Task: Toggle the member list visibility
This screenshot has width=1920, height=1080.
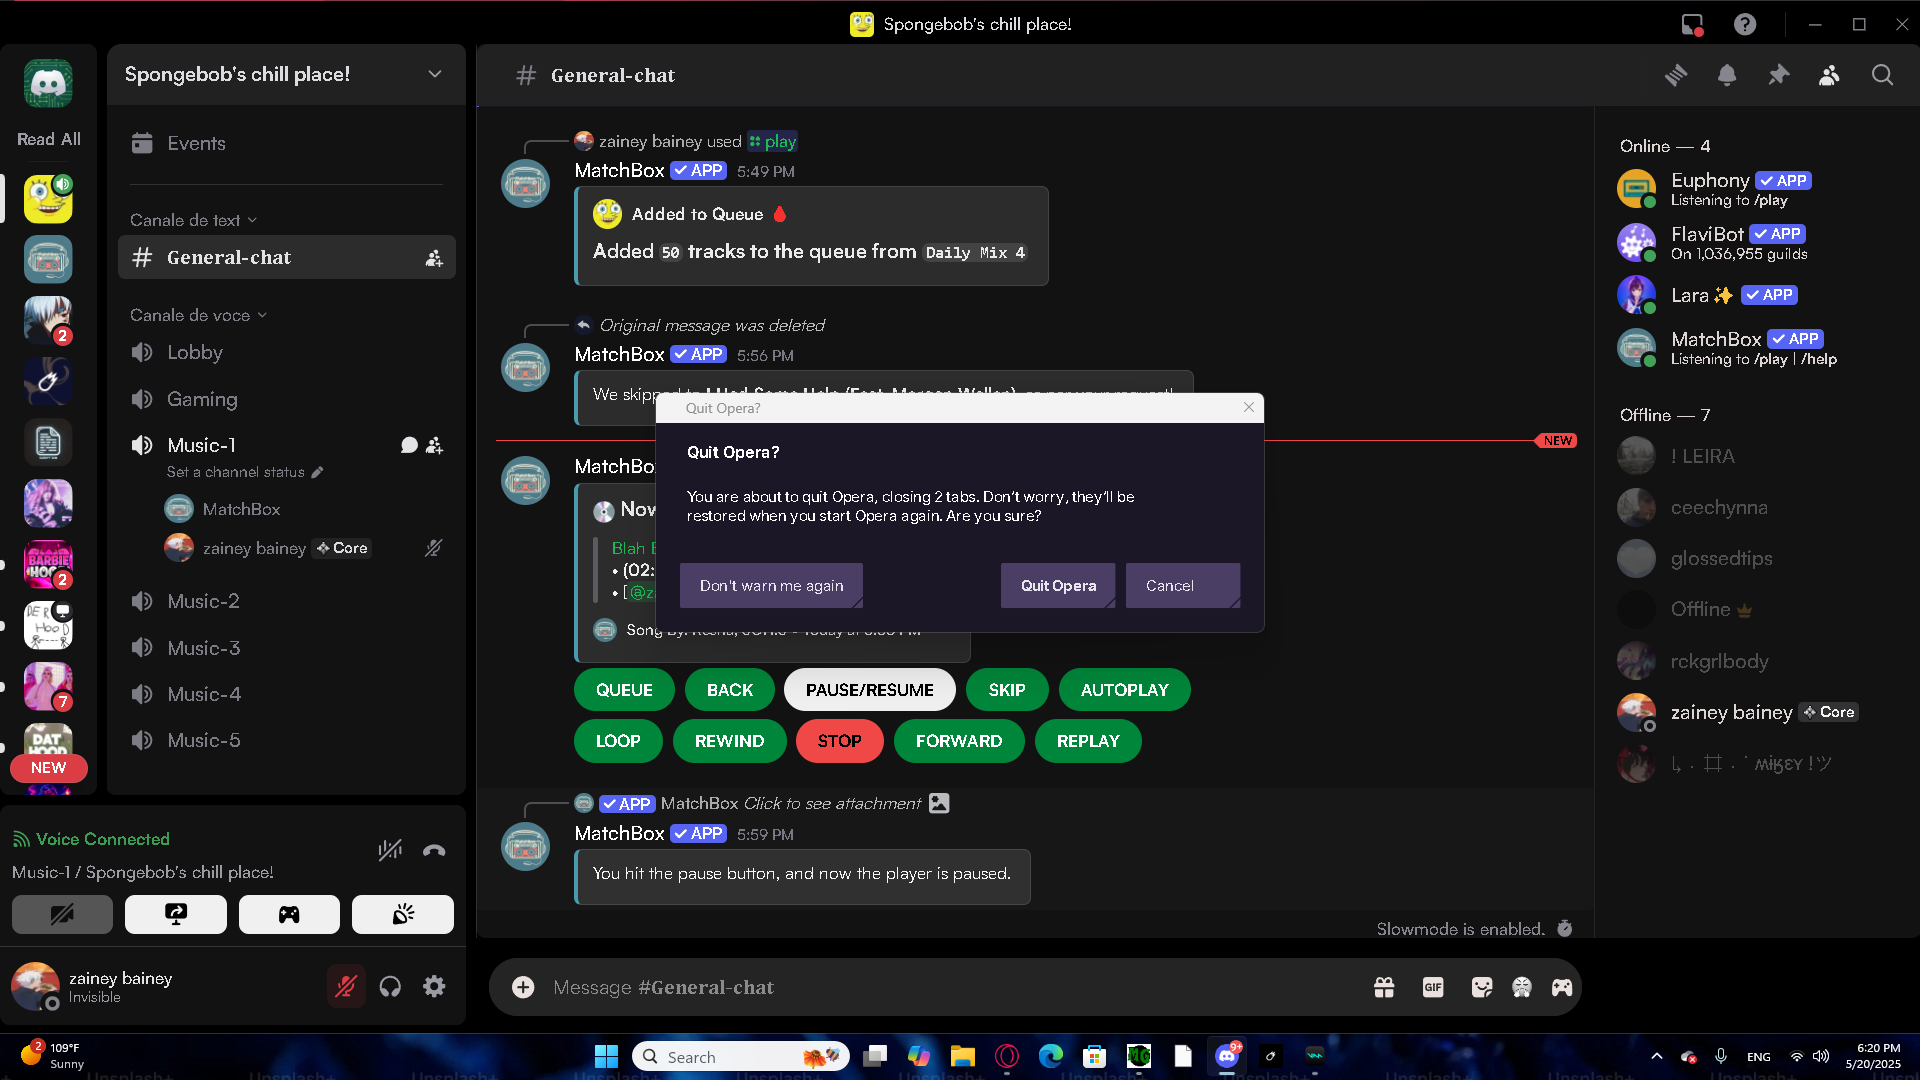Action: [x=1829, y=75]
